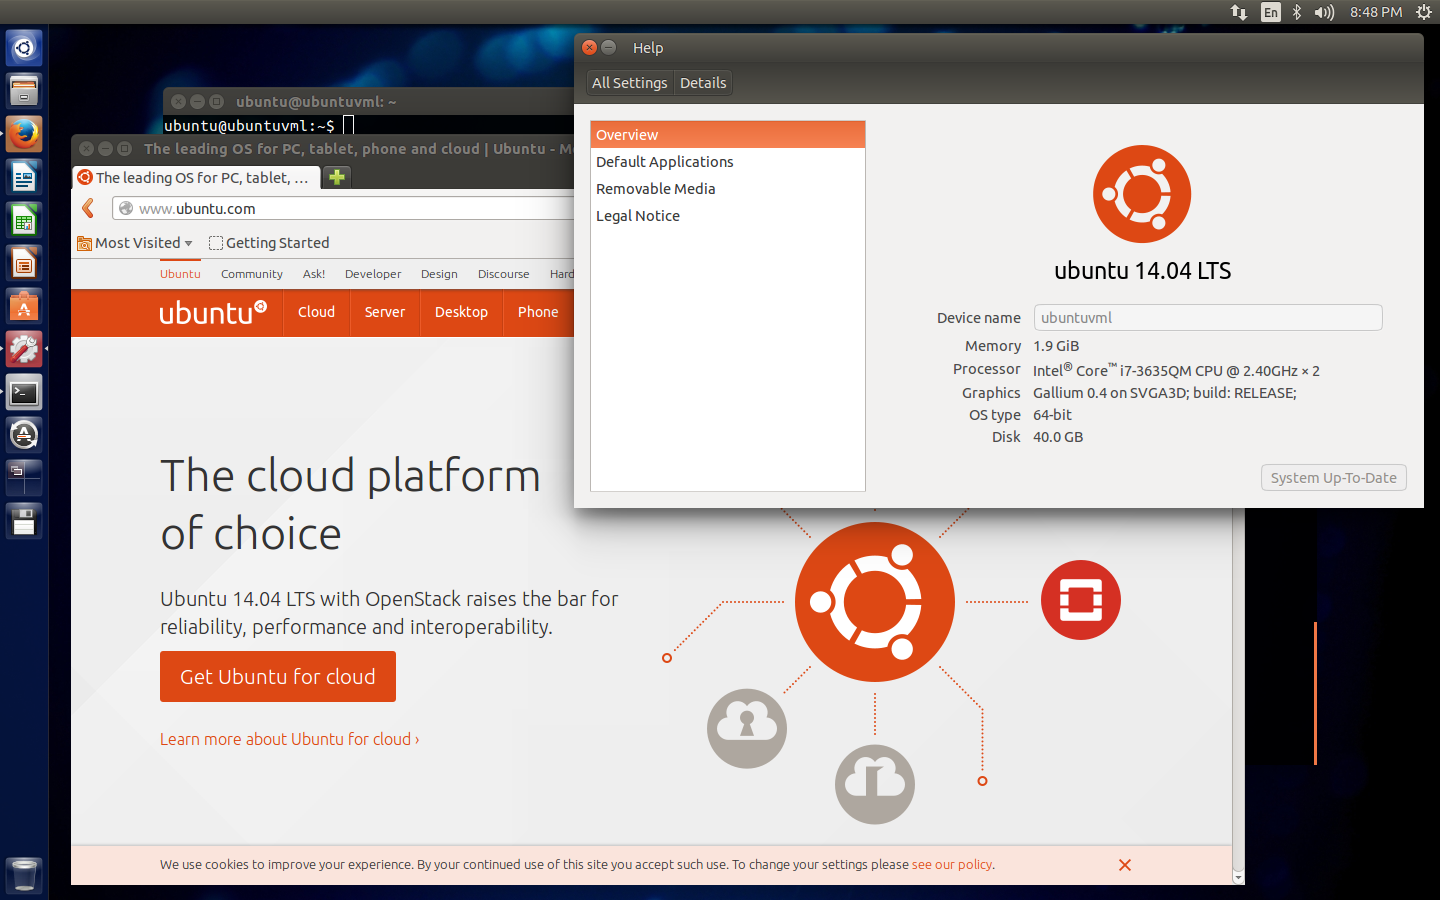
Task: Open the Bluetooth indicator menu
Action: pyautogui.click(x=1297, y=12)
